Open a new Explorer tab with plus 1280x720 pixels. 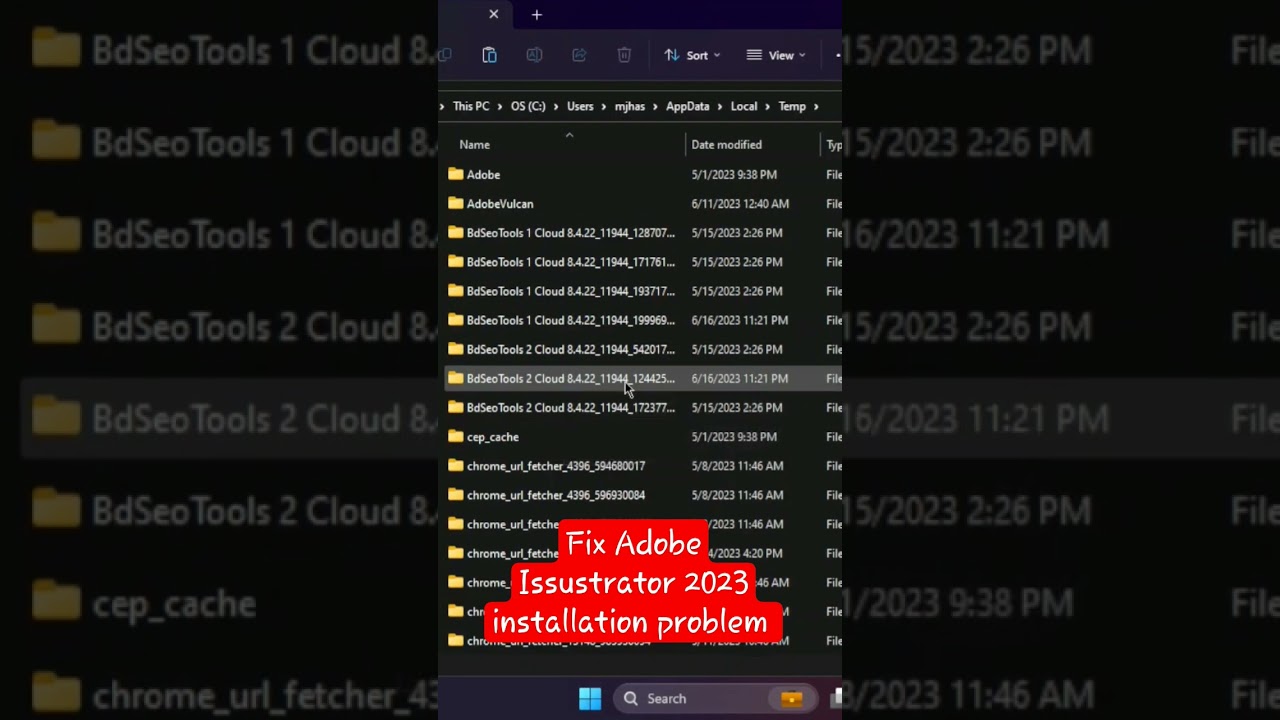click(537, 14)
